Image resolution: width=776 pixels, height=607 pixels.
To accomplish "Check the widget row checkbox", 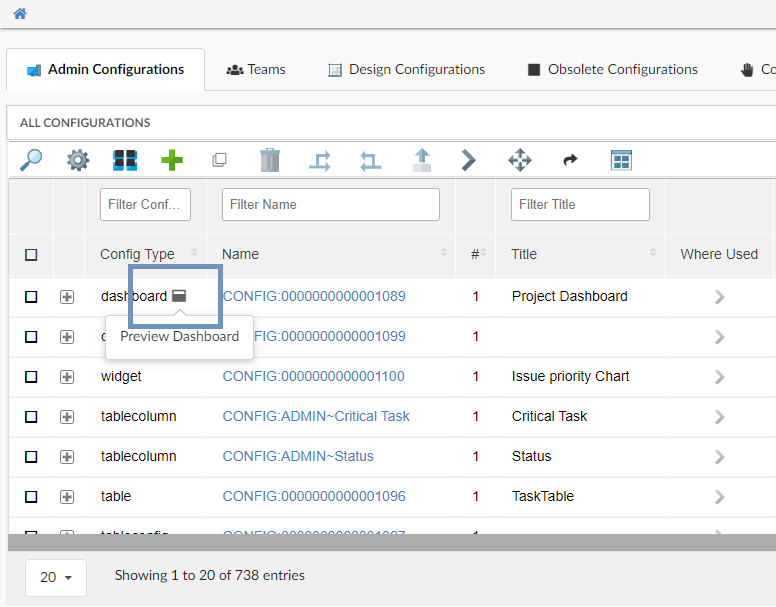I will pyautogui.click(x=31, y=377).
